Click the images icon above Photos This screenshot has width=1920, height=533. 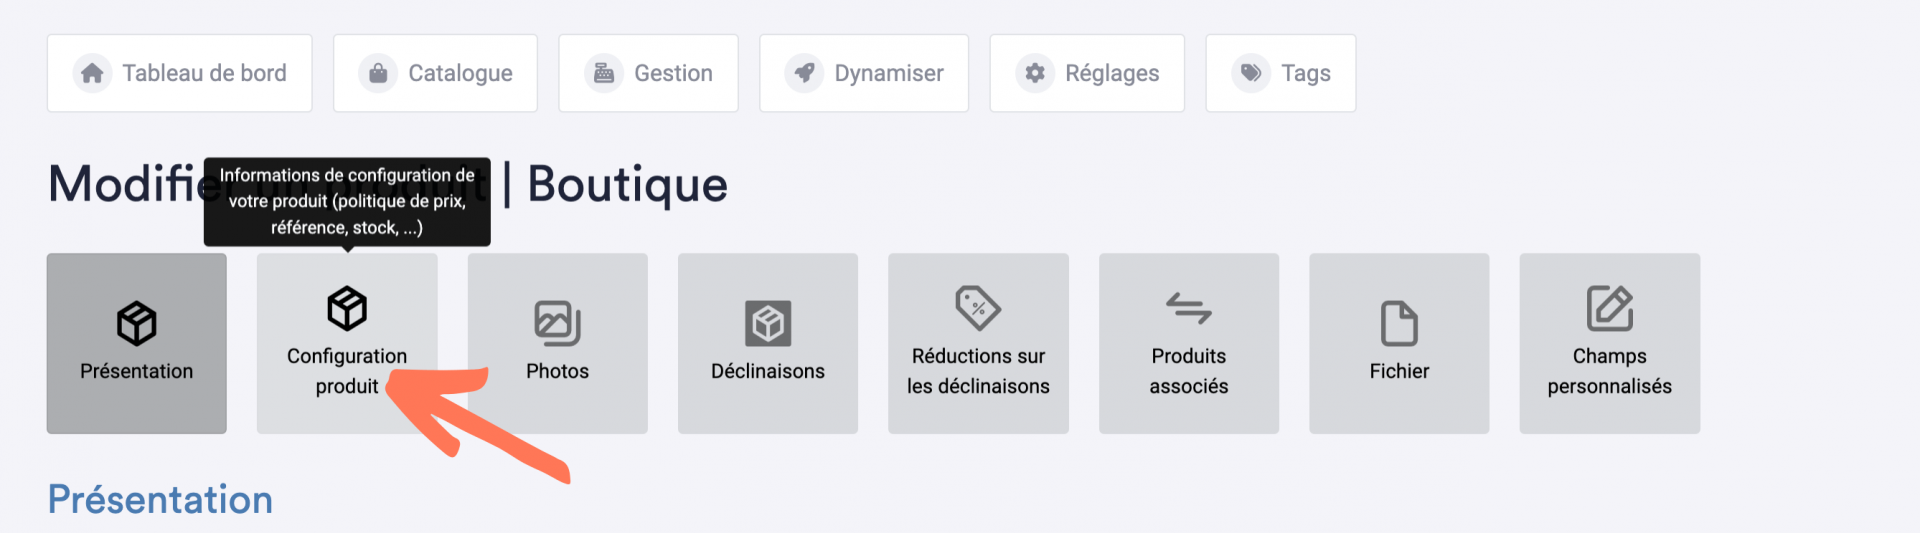558,323
